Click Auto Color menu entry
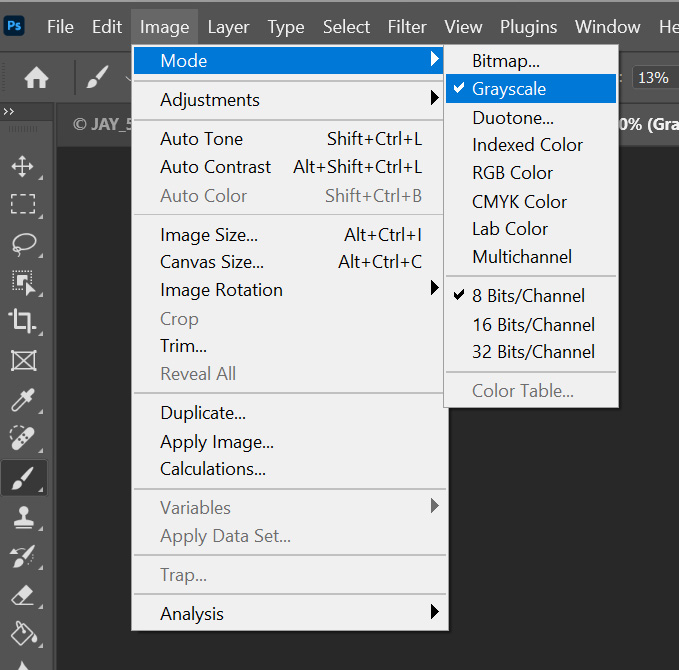Screen dimensions: 679x670 click(288, 195)
